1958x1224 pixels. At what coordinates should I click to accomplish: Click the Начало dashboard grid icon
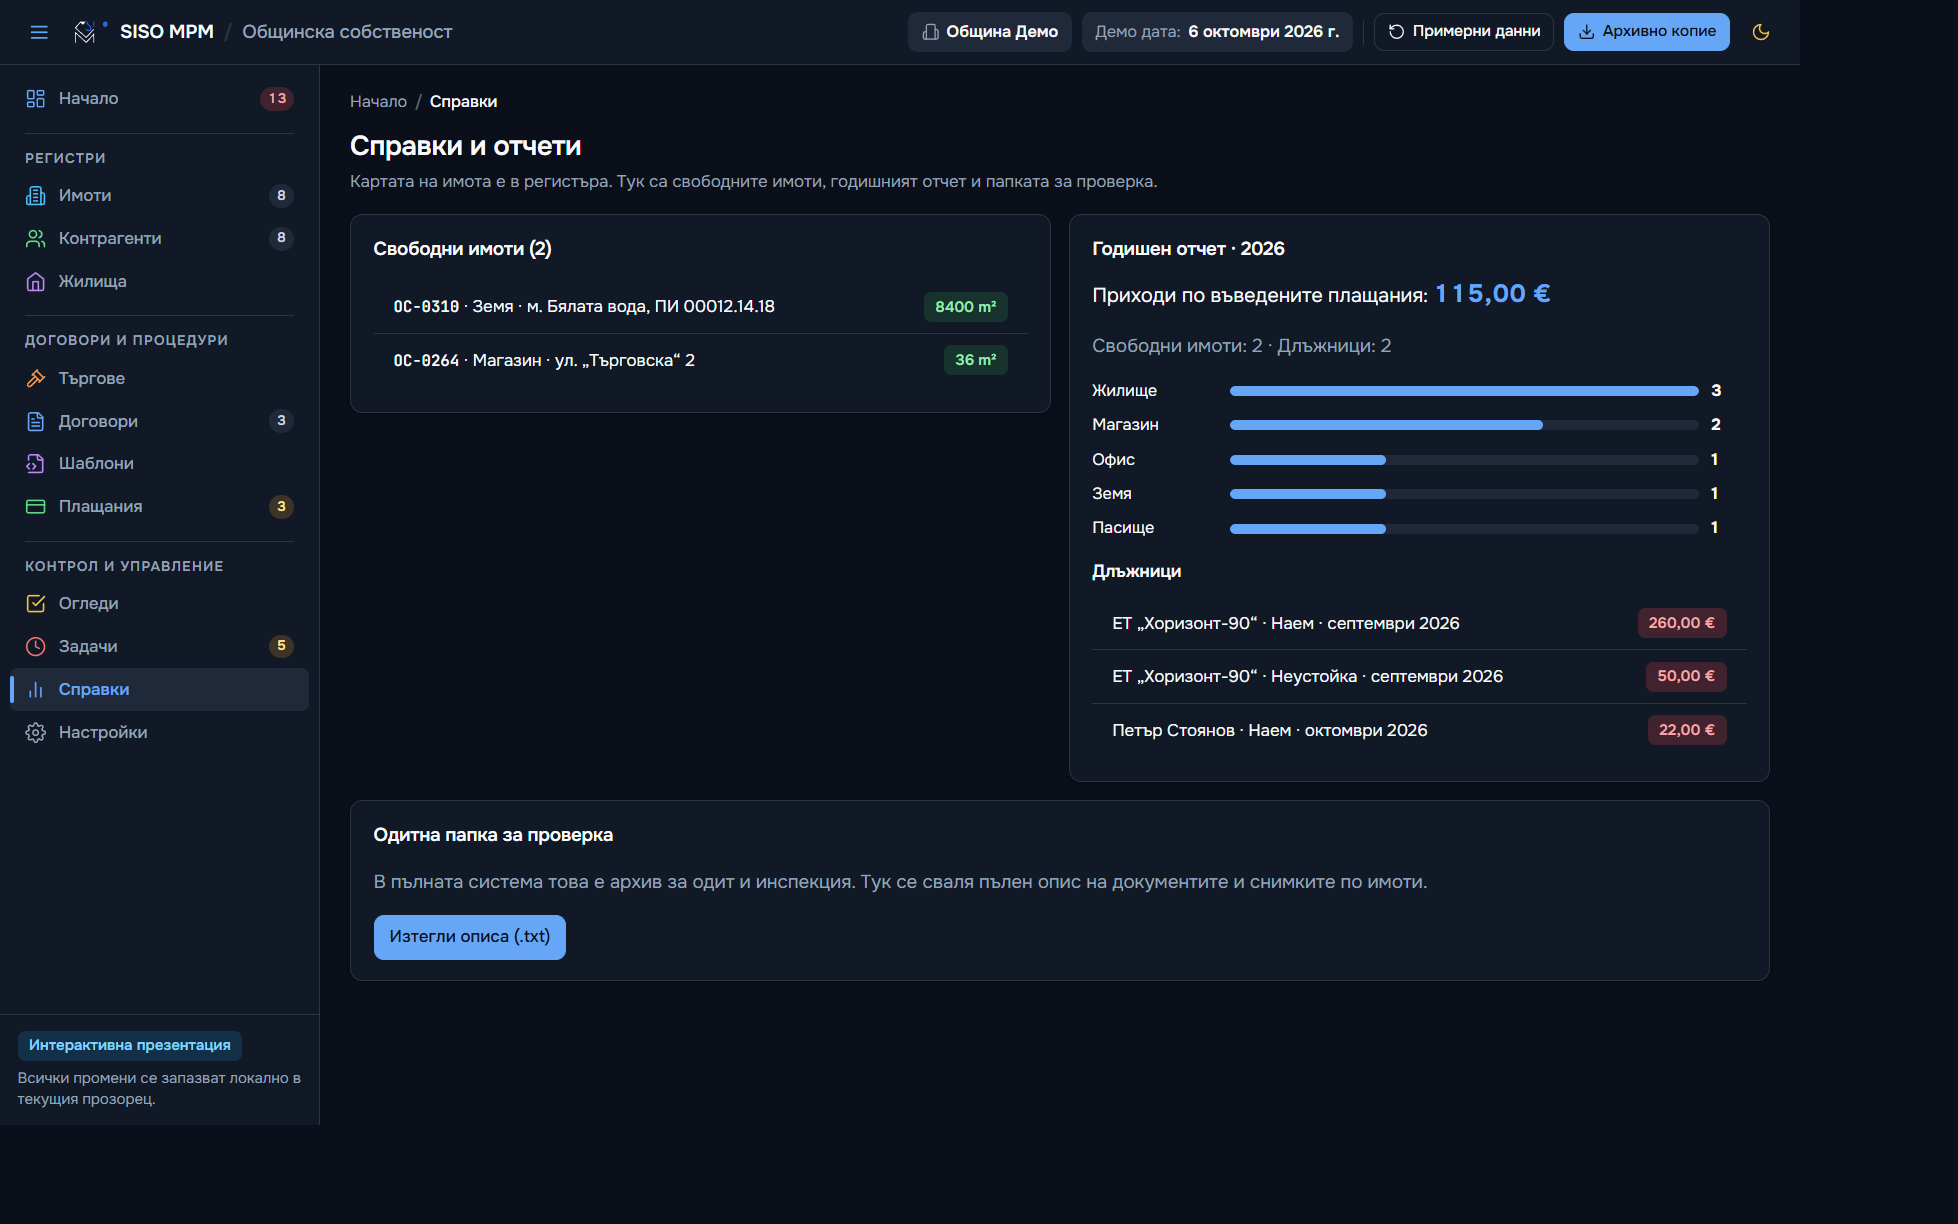pos(35,98)
